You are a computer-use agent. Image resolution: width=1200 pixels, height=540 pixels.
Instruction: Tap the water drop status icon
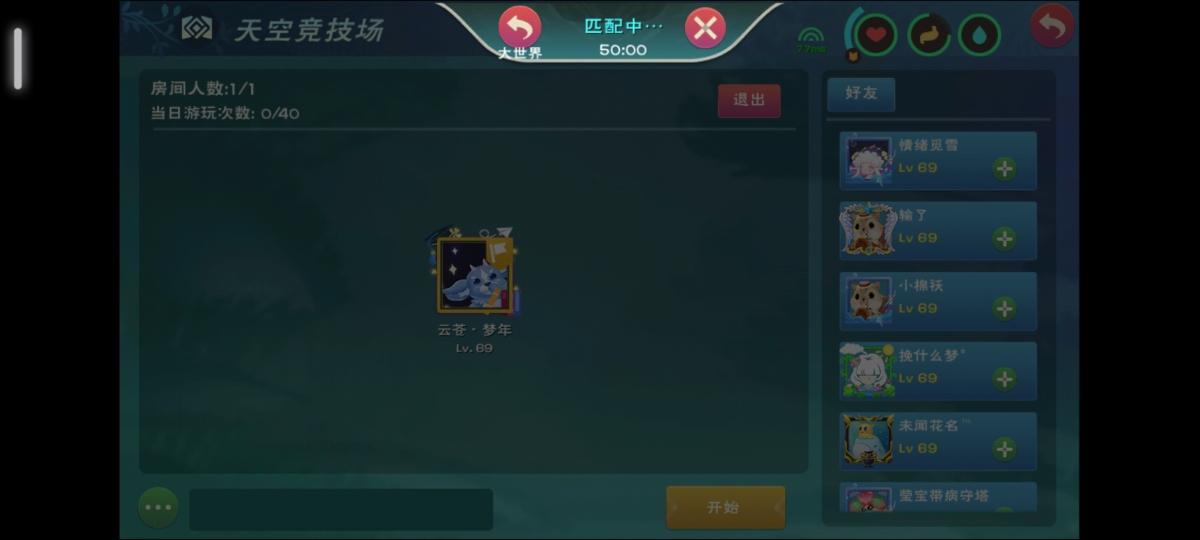980,35
